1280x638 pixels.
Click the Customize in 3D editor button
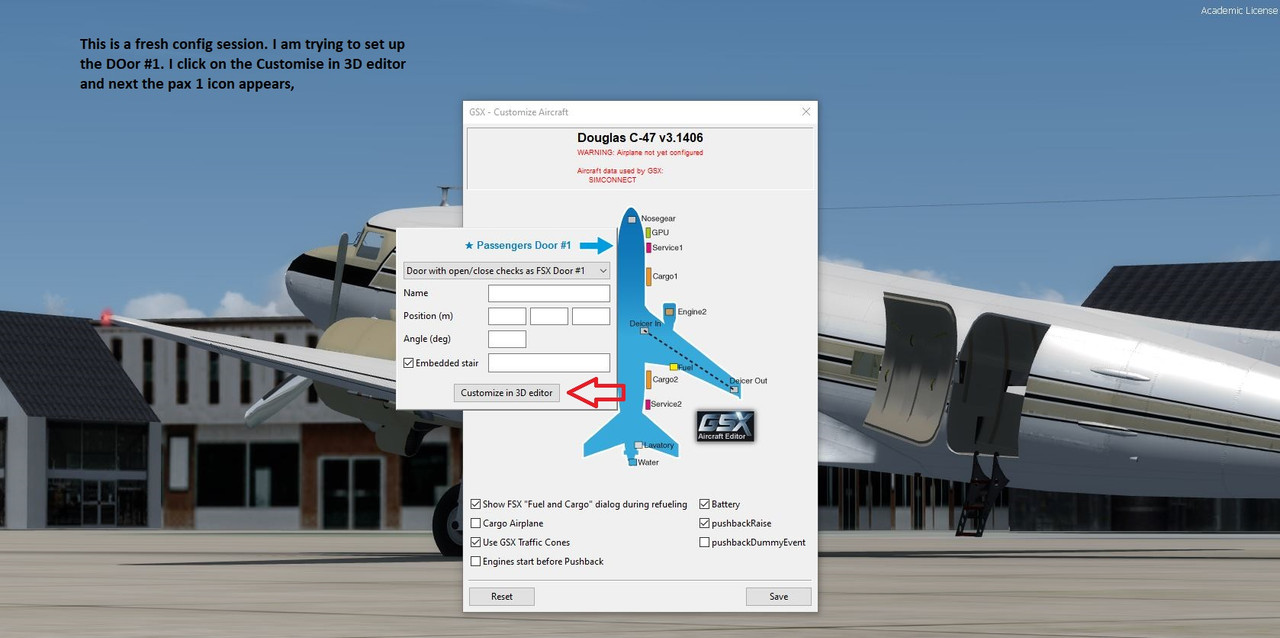pos(507,393)
